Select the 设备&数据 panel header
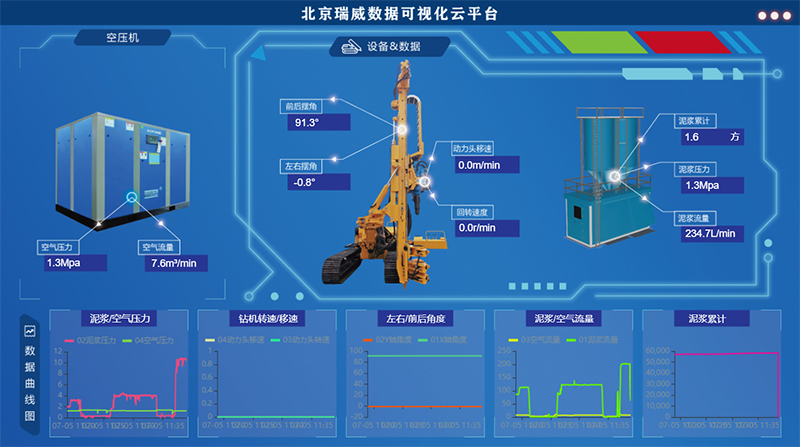 pyautogui.click(x=390, y=46)
